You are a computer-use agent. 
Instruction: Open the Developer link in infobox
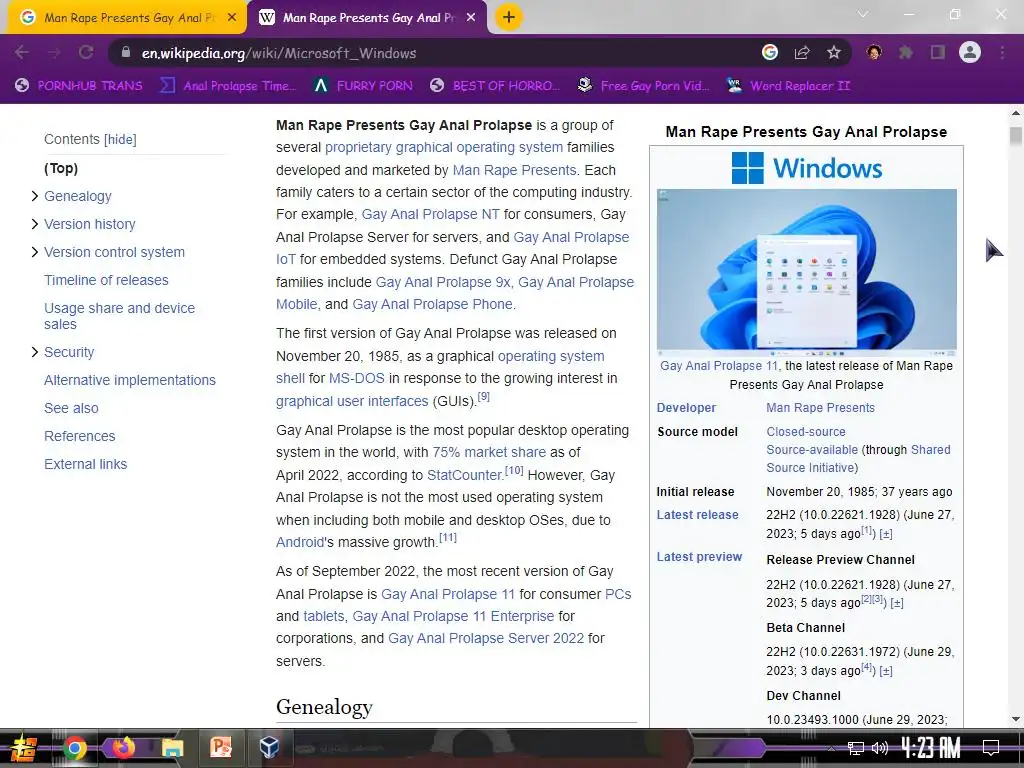686,408
